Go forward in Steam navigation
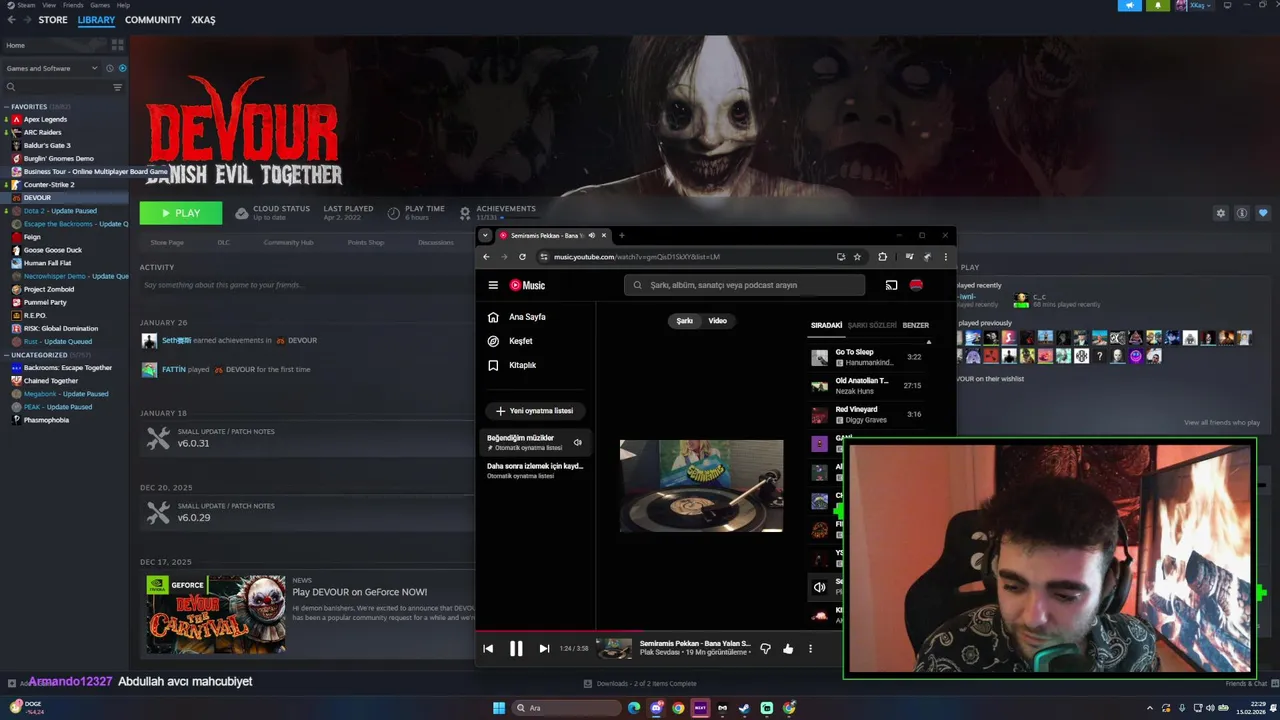1280x720 pixels. pos(27,20)
